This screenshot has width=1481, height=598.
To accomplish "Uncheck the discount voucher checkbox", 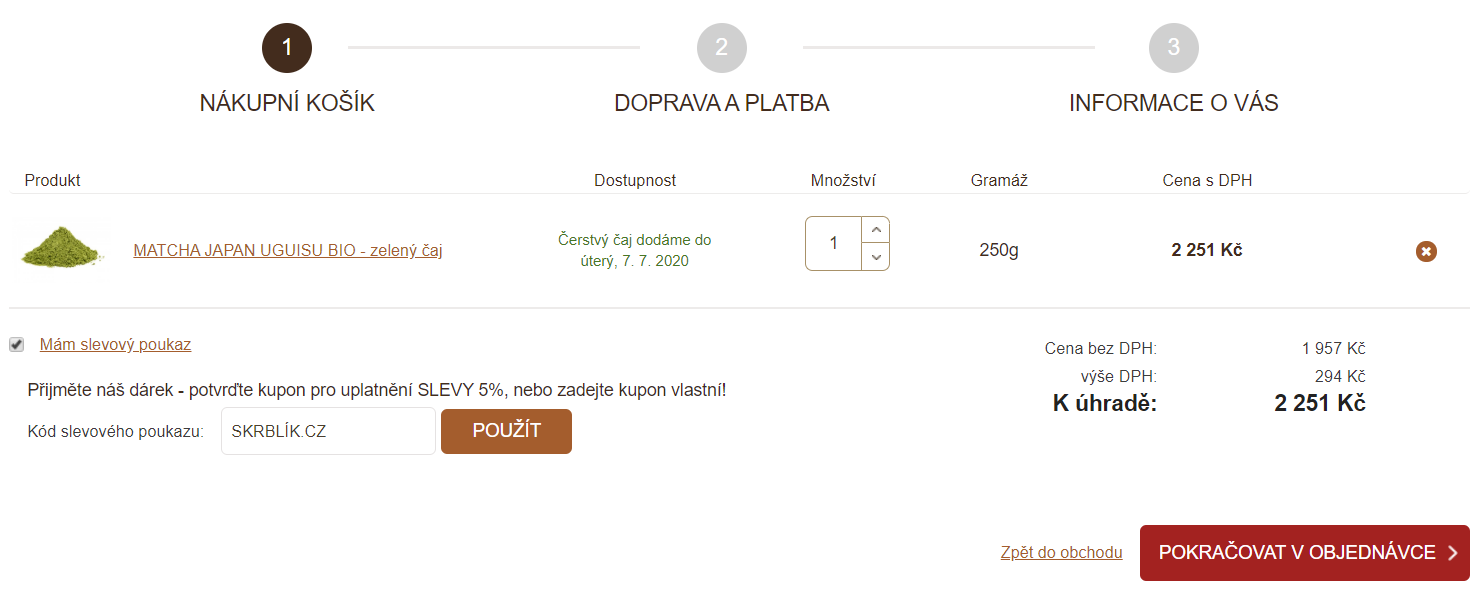I will 17,345.
